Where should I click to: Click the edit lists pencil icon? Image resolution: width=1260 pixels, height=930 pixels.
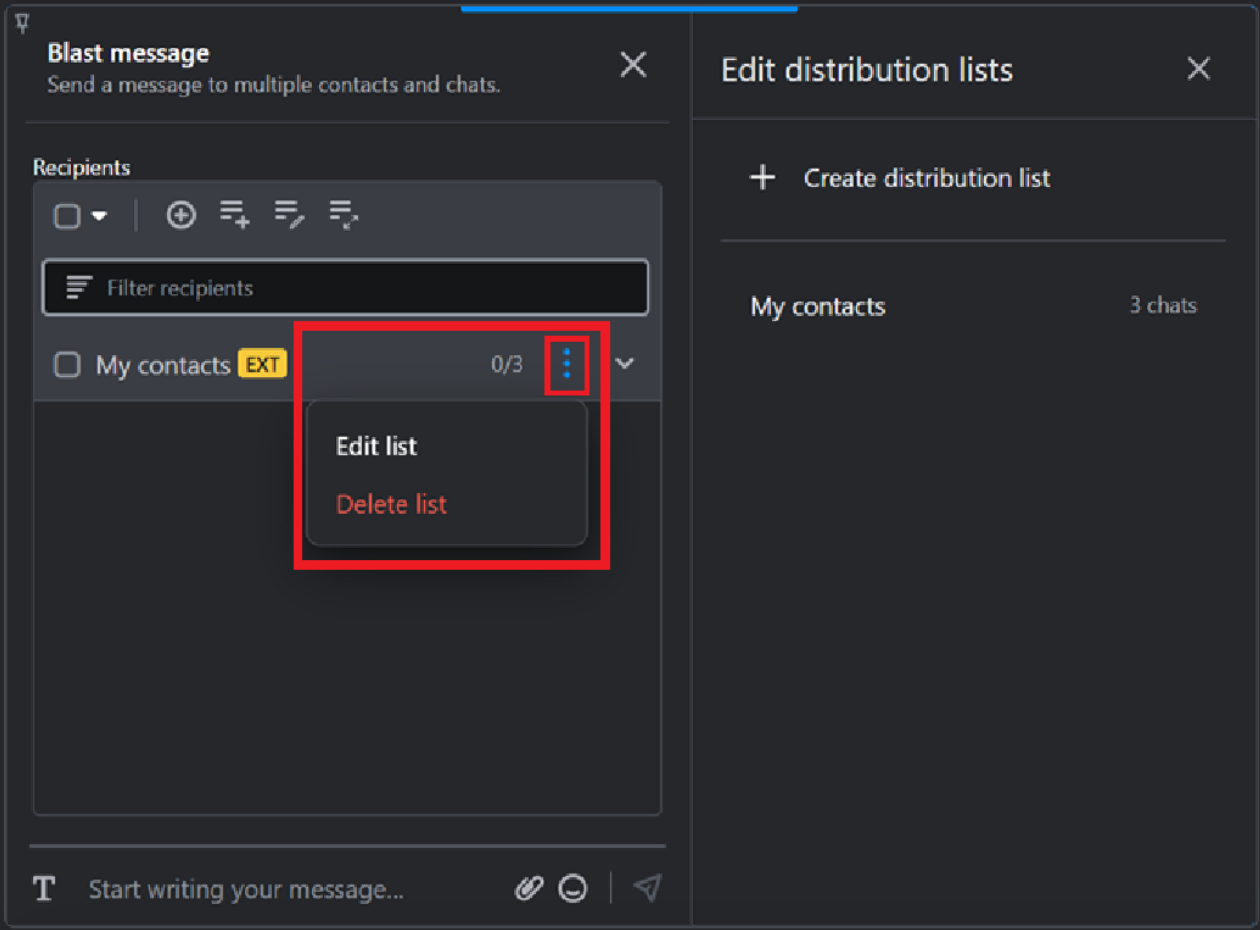tap(290, 214)
